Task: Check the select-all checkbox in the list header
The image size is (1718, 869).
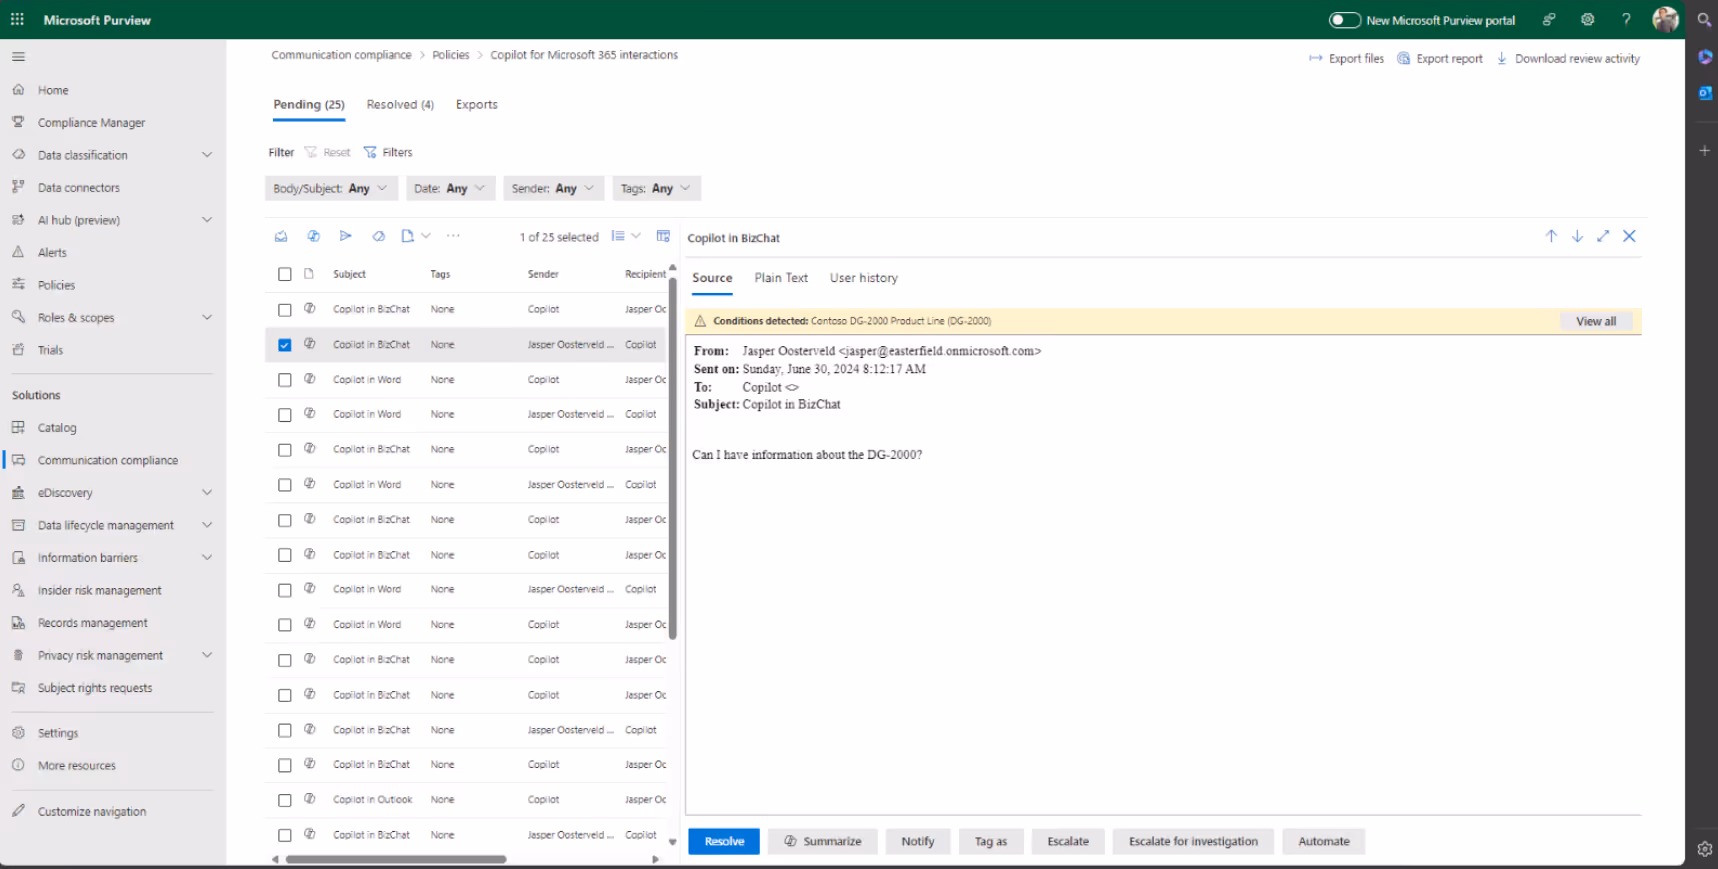Action: coord(285,274)
